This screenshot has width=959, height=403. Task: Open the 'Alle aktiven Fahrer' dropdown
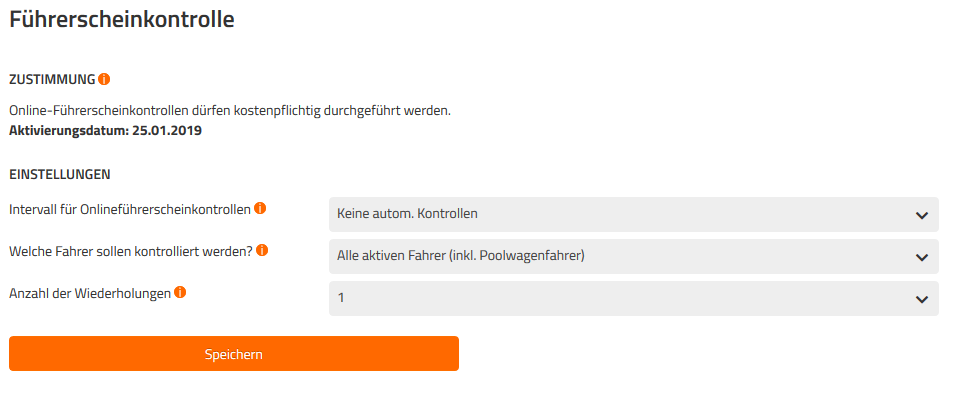(634, 256)
